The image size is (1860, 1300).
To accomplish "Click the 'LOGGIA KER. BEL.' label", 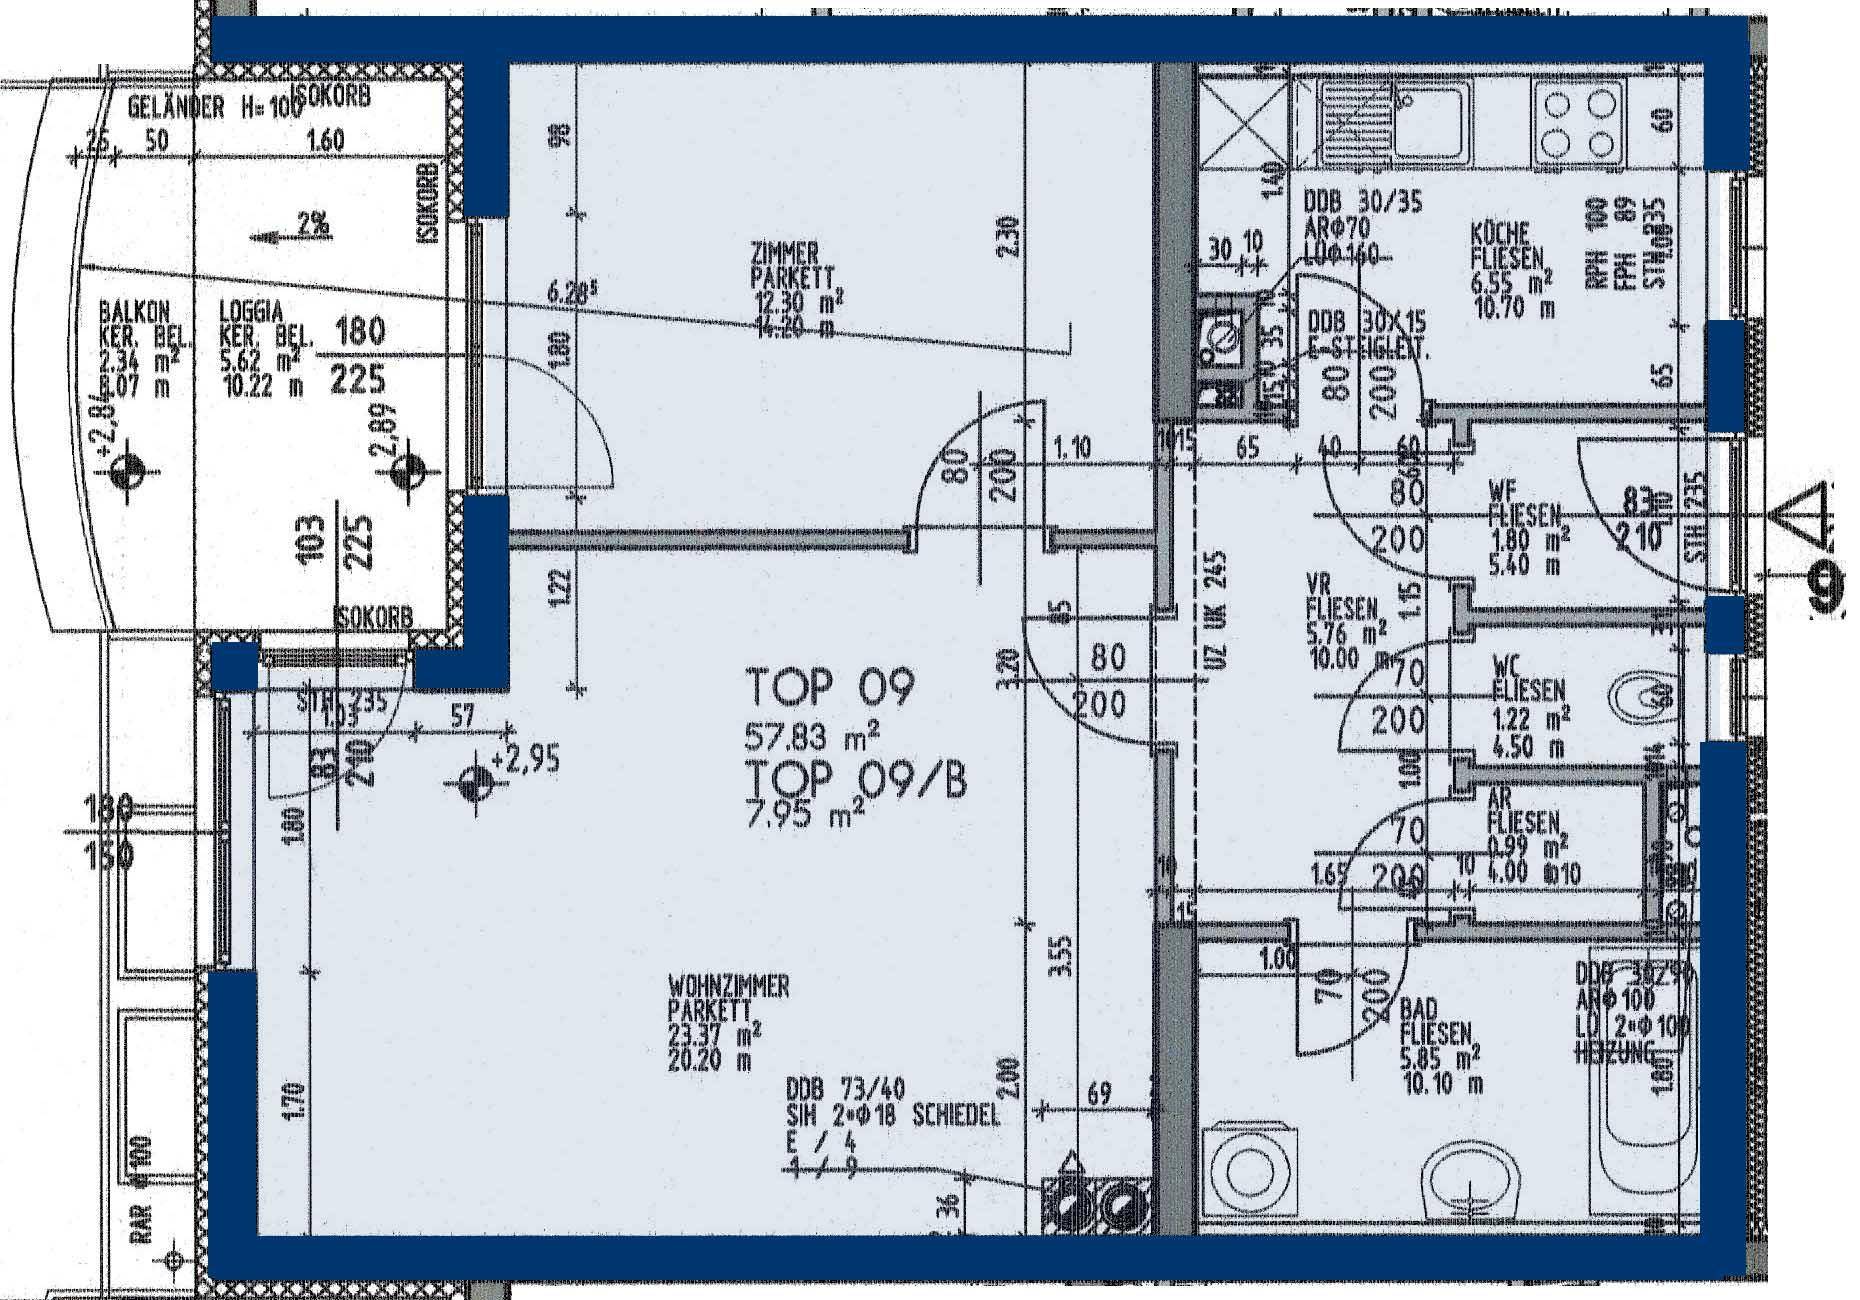I will click(x=265, y=325).
